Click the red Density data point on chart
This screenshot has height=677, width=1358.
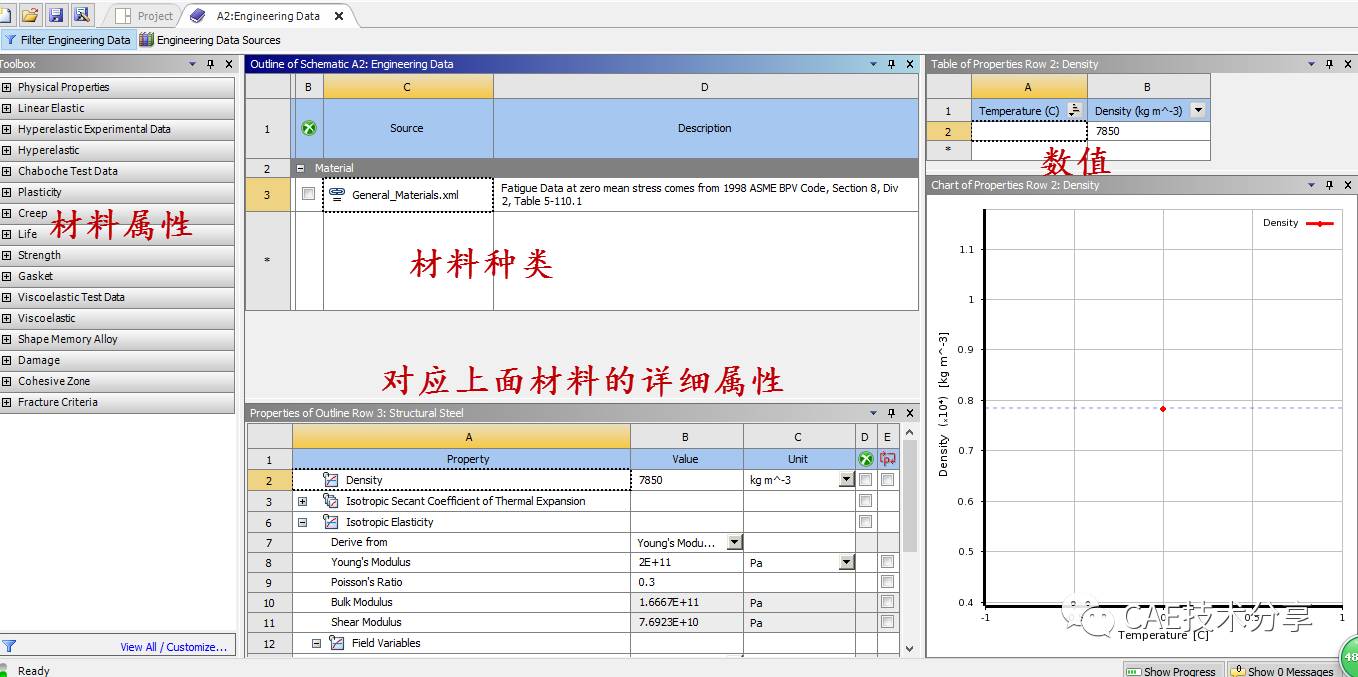point(1163,408)
